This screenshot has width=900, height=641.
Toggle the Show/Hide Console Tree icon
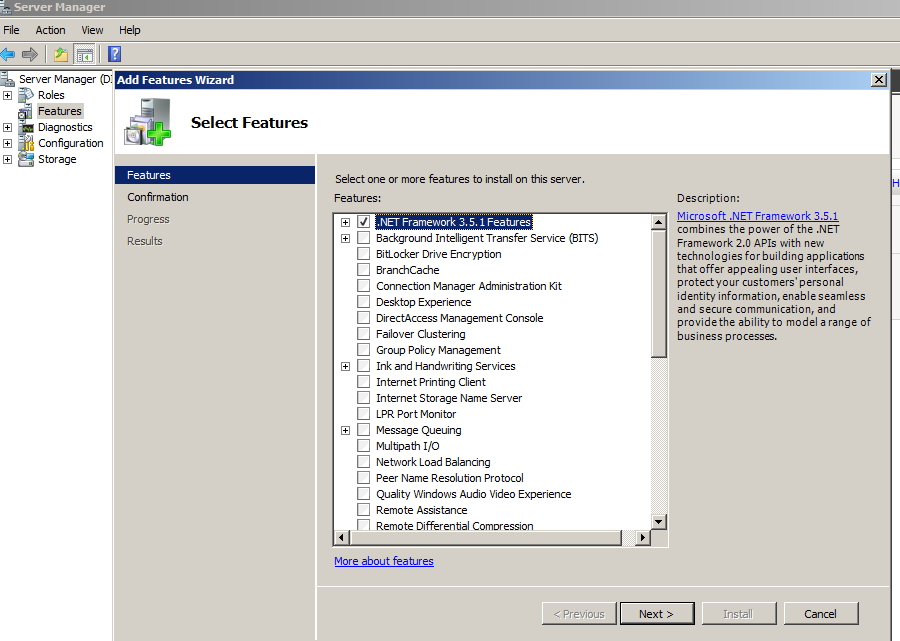[85, 54]
